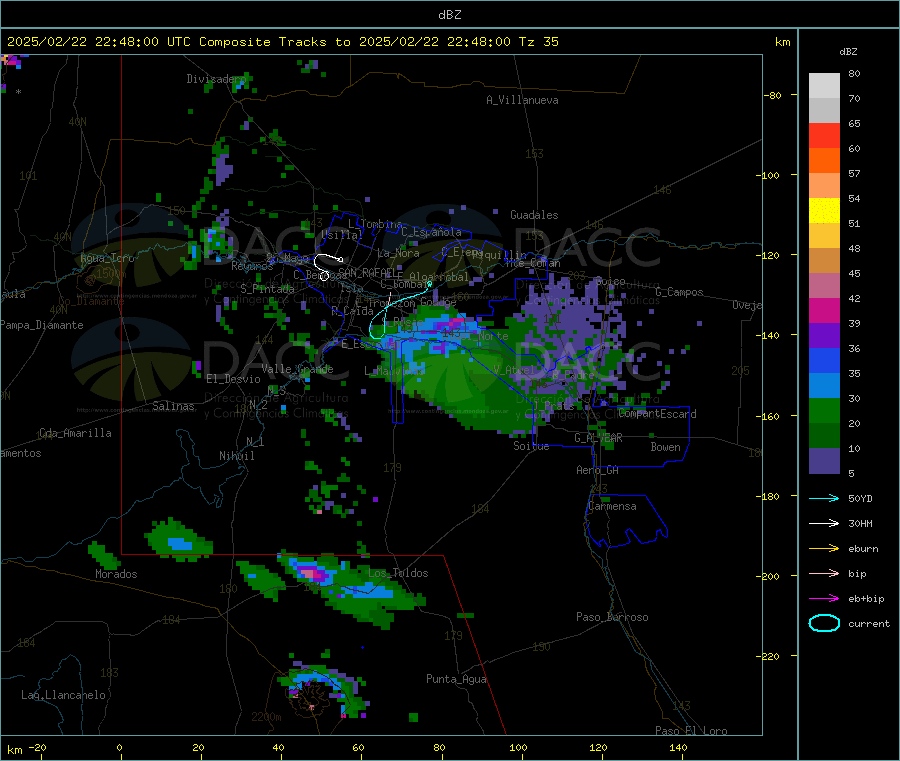Viewport: 900px width, 761px height.
Task: Click the Paso_El_Loro label
Action: click(691, 731)
